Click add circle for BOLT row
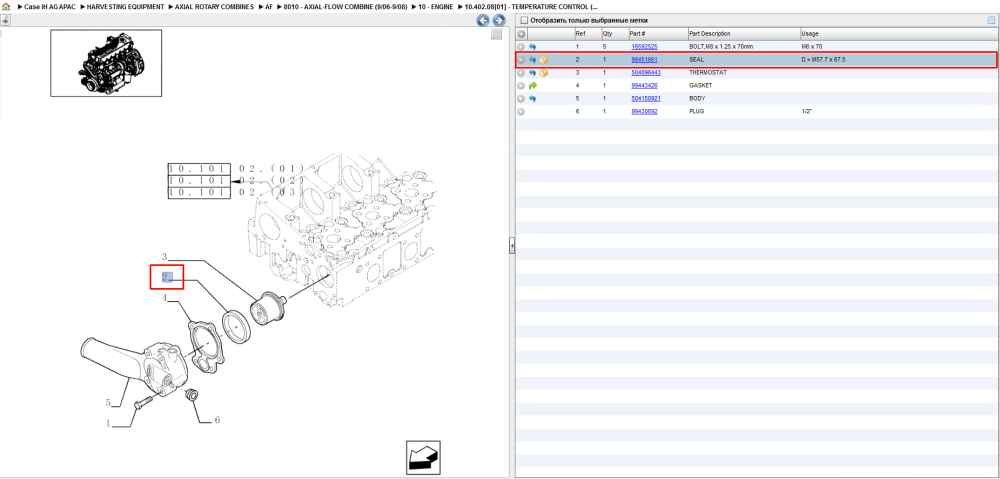 click(x=521, y=47)
